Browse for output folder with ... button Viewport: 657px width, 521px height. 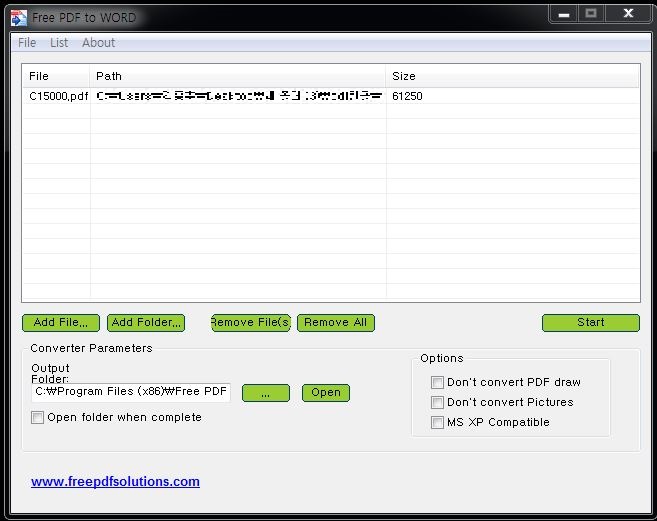point(266,393)
